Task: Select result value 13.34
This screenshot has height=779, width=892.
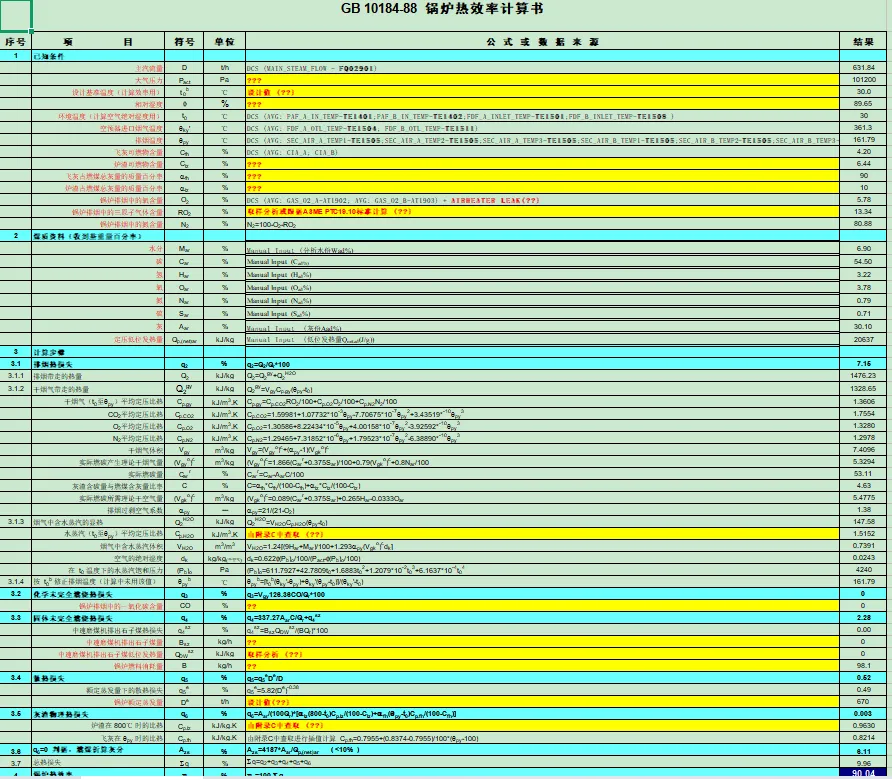Action: point(863,211)
